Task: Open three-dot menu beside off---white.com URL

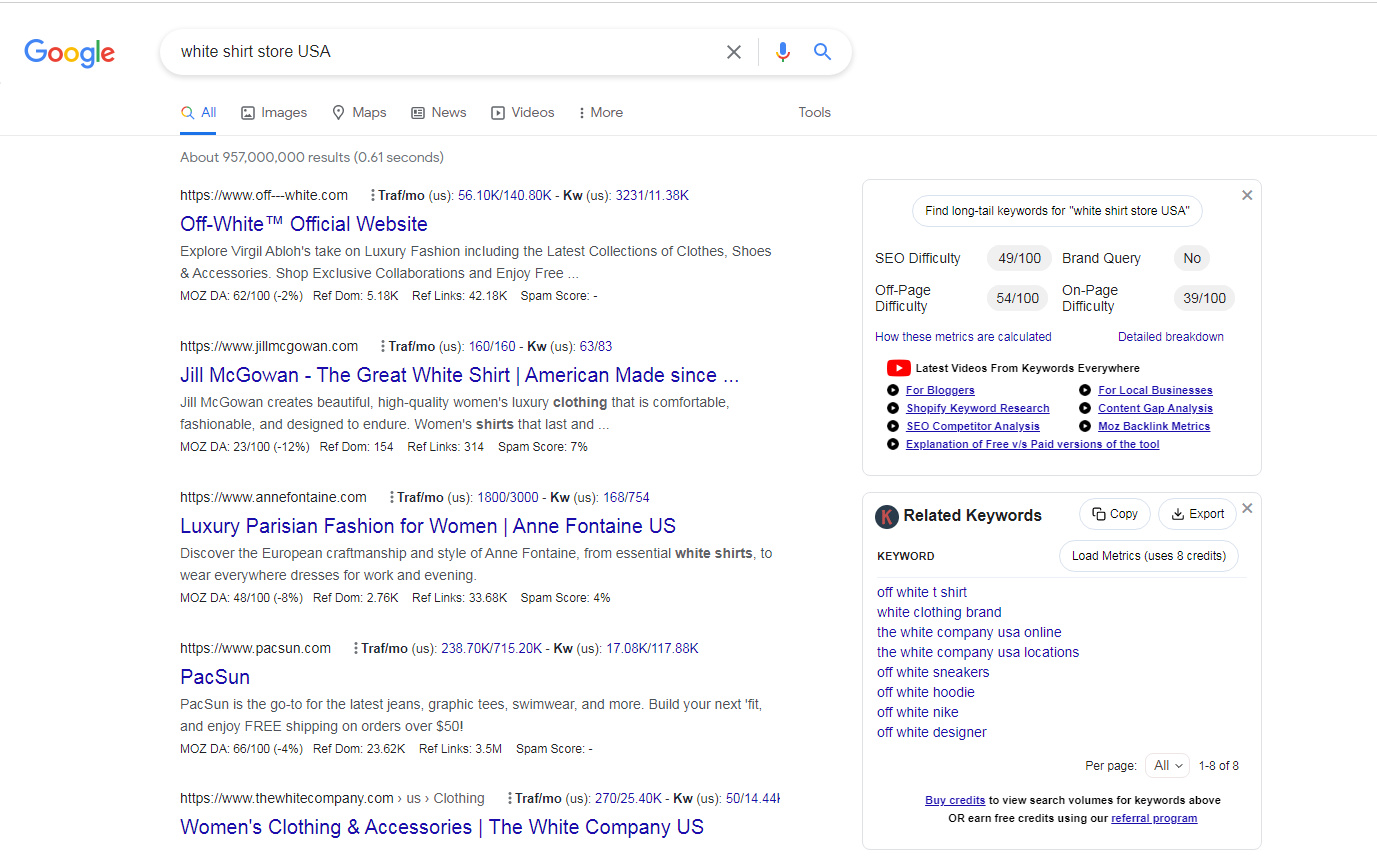Action: point(373,196)
